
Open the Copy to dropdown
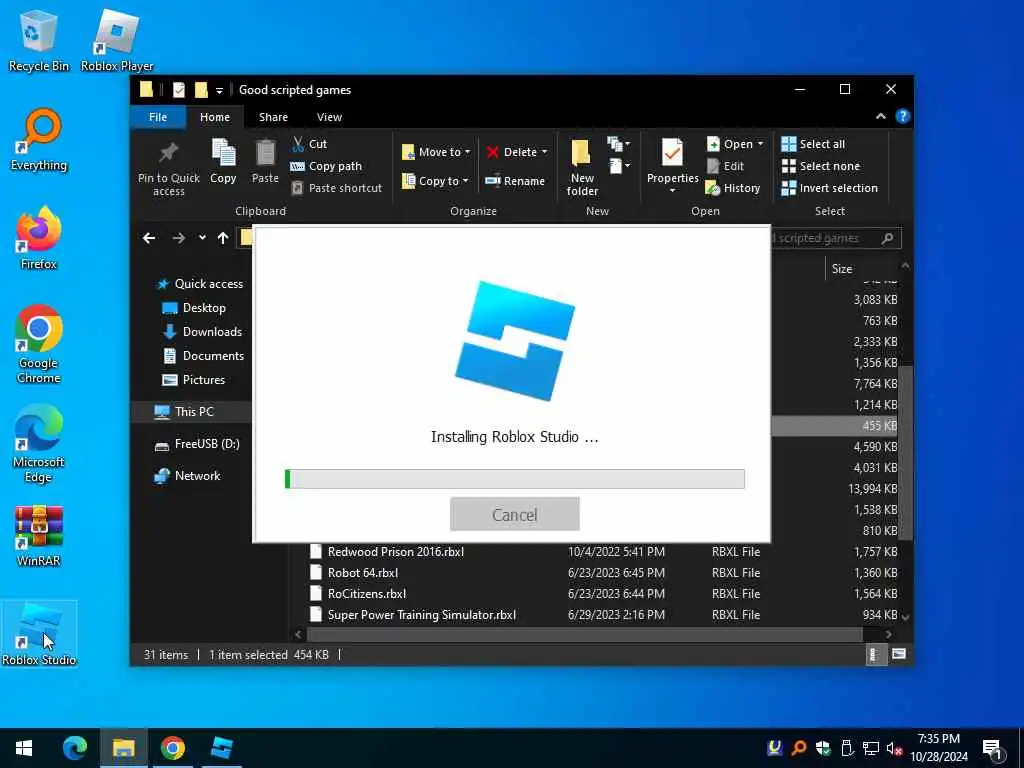(435, 181)
